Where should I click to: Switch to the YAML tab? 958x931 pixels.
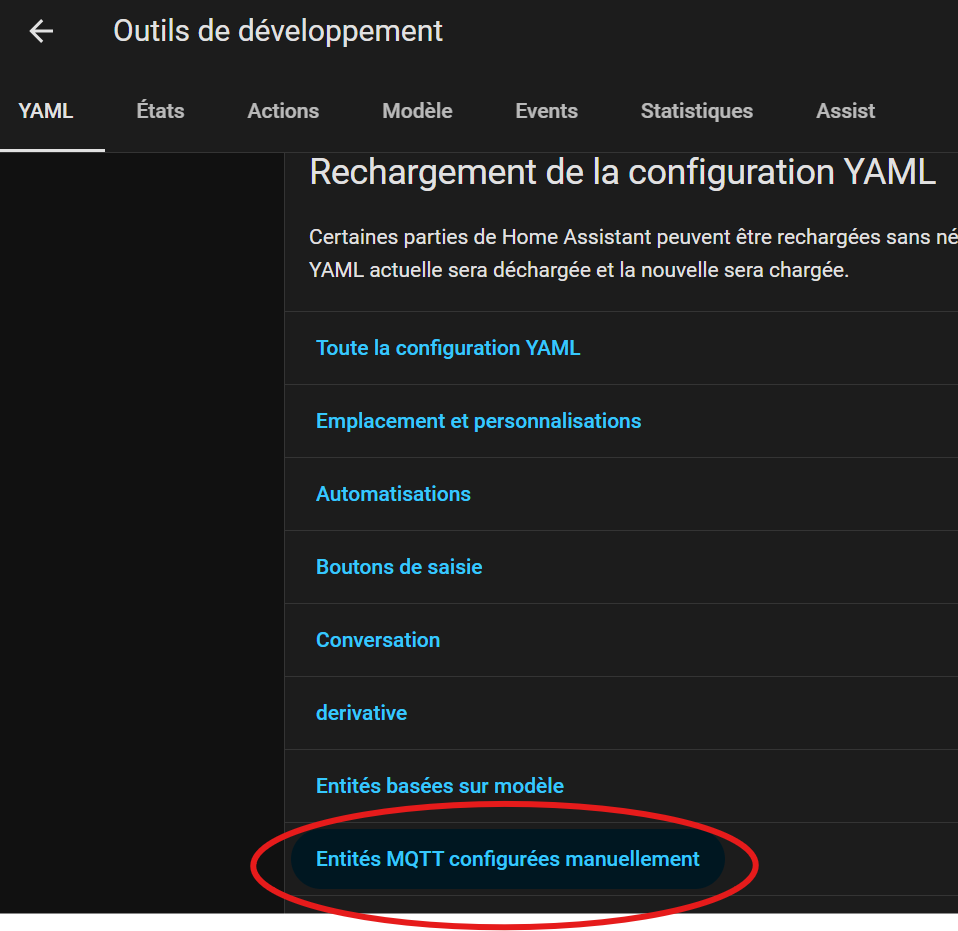coord(46,112)
